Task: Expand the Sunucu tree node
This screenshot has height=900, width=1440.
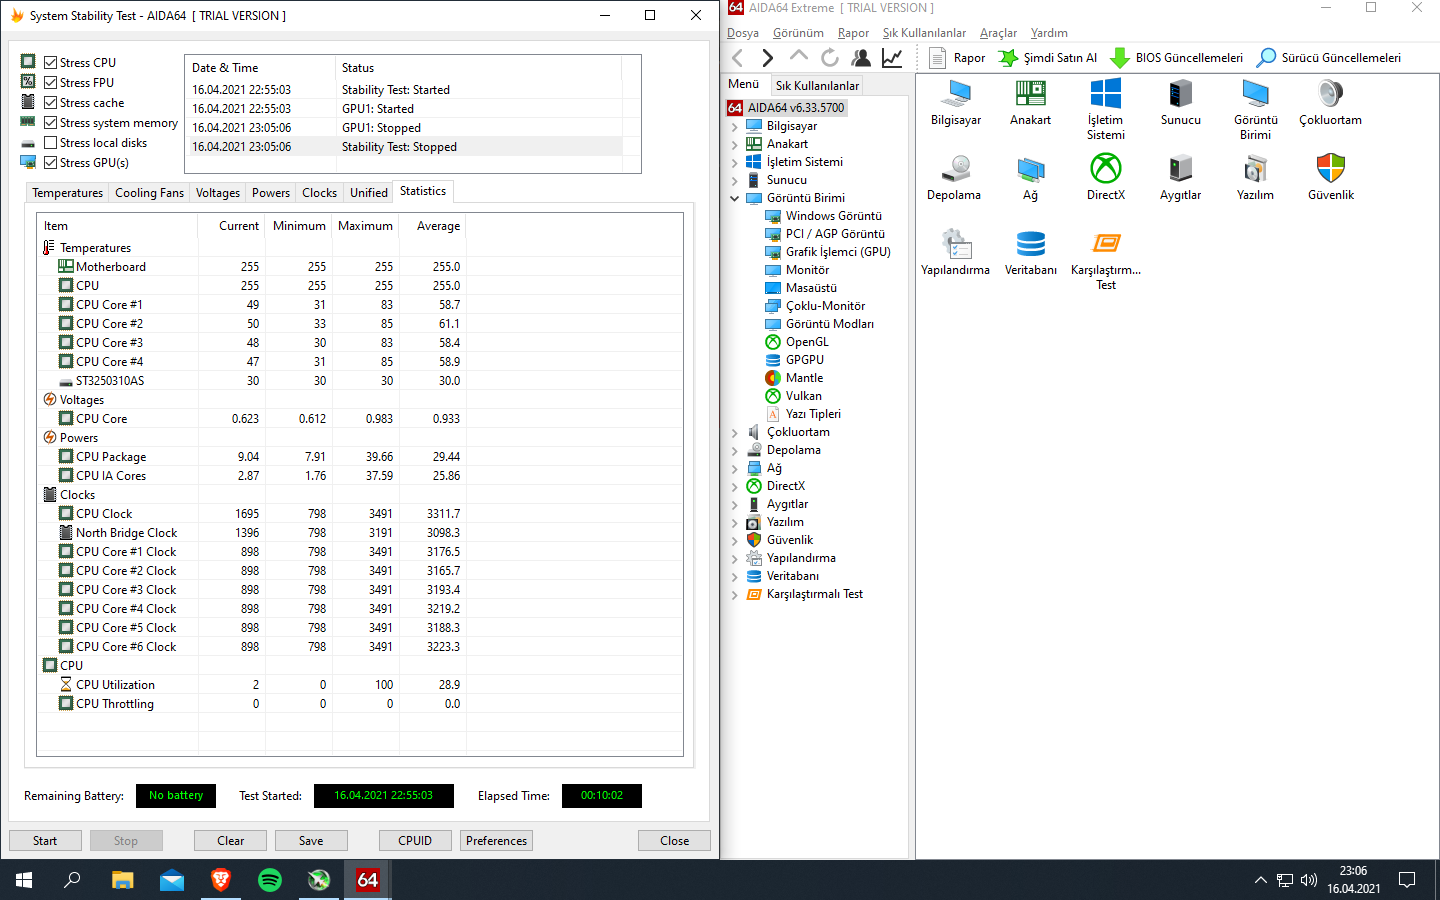Action: pos(735,180)
